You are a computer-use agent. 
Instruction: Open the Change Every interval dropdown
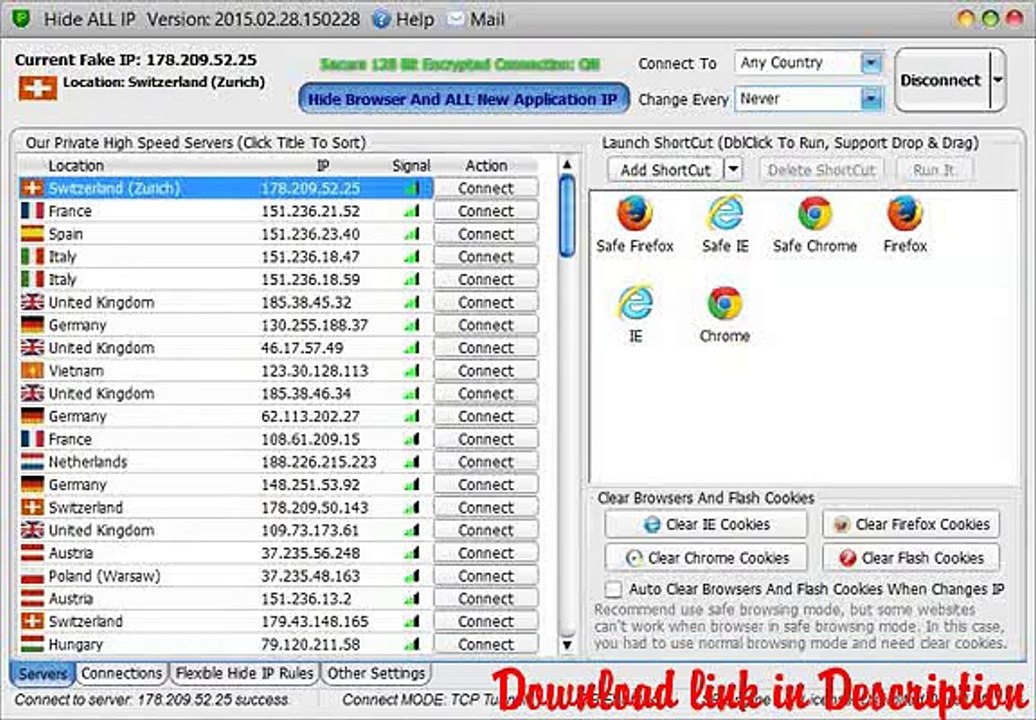[x=871, y=99]
